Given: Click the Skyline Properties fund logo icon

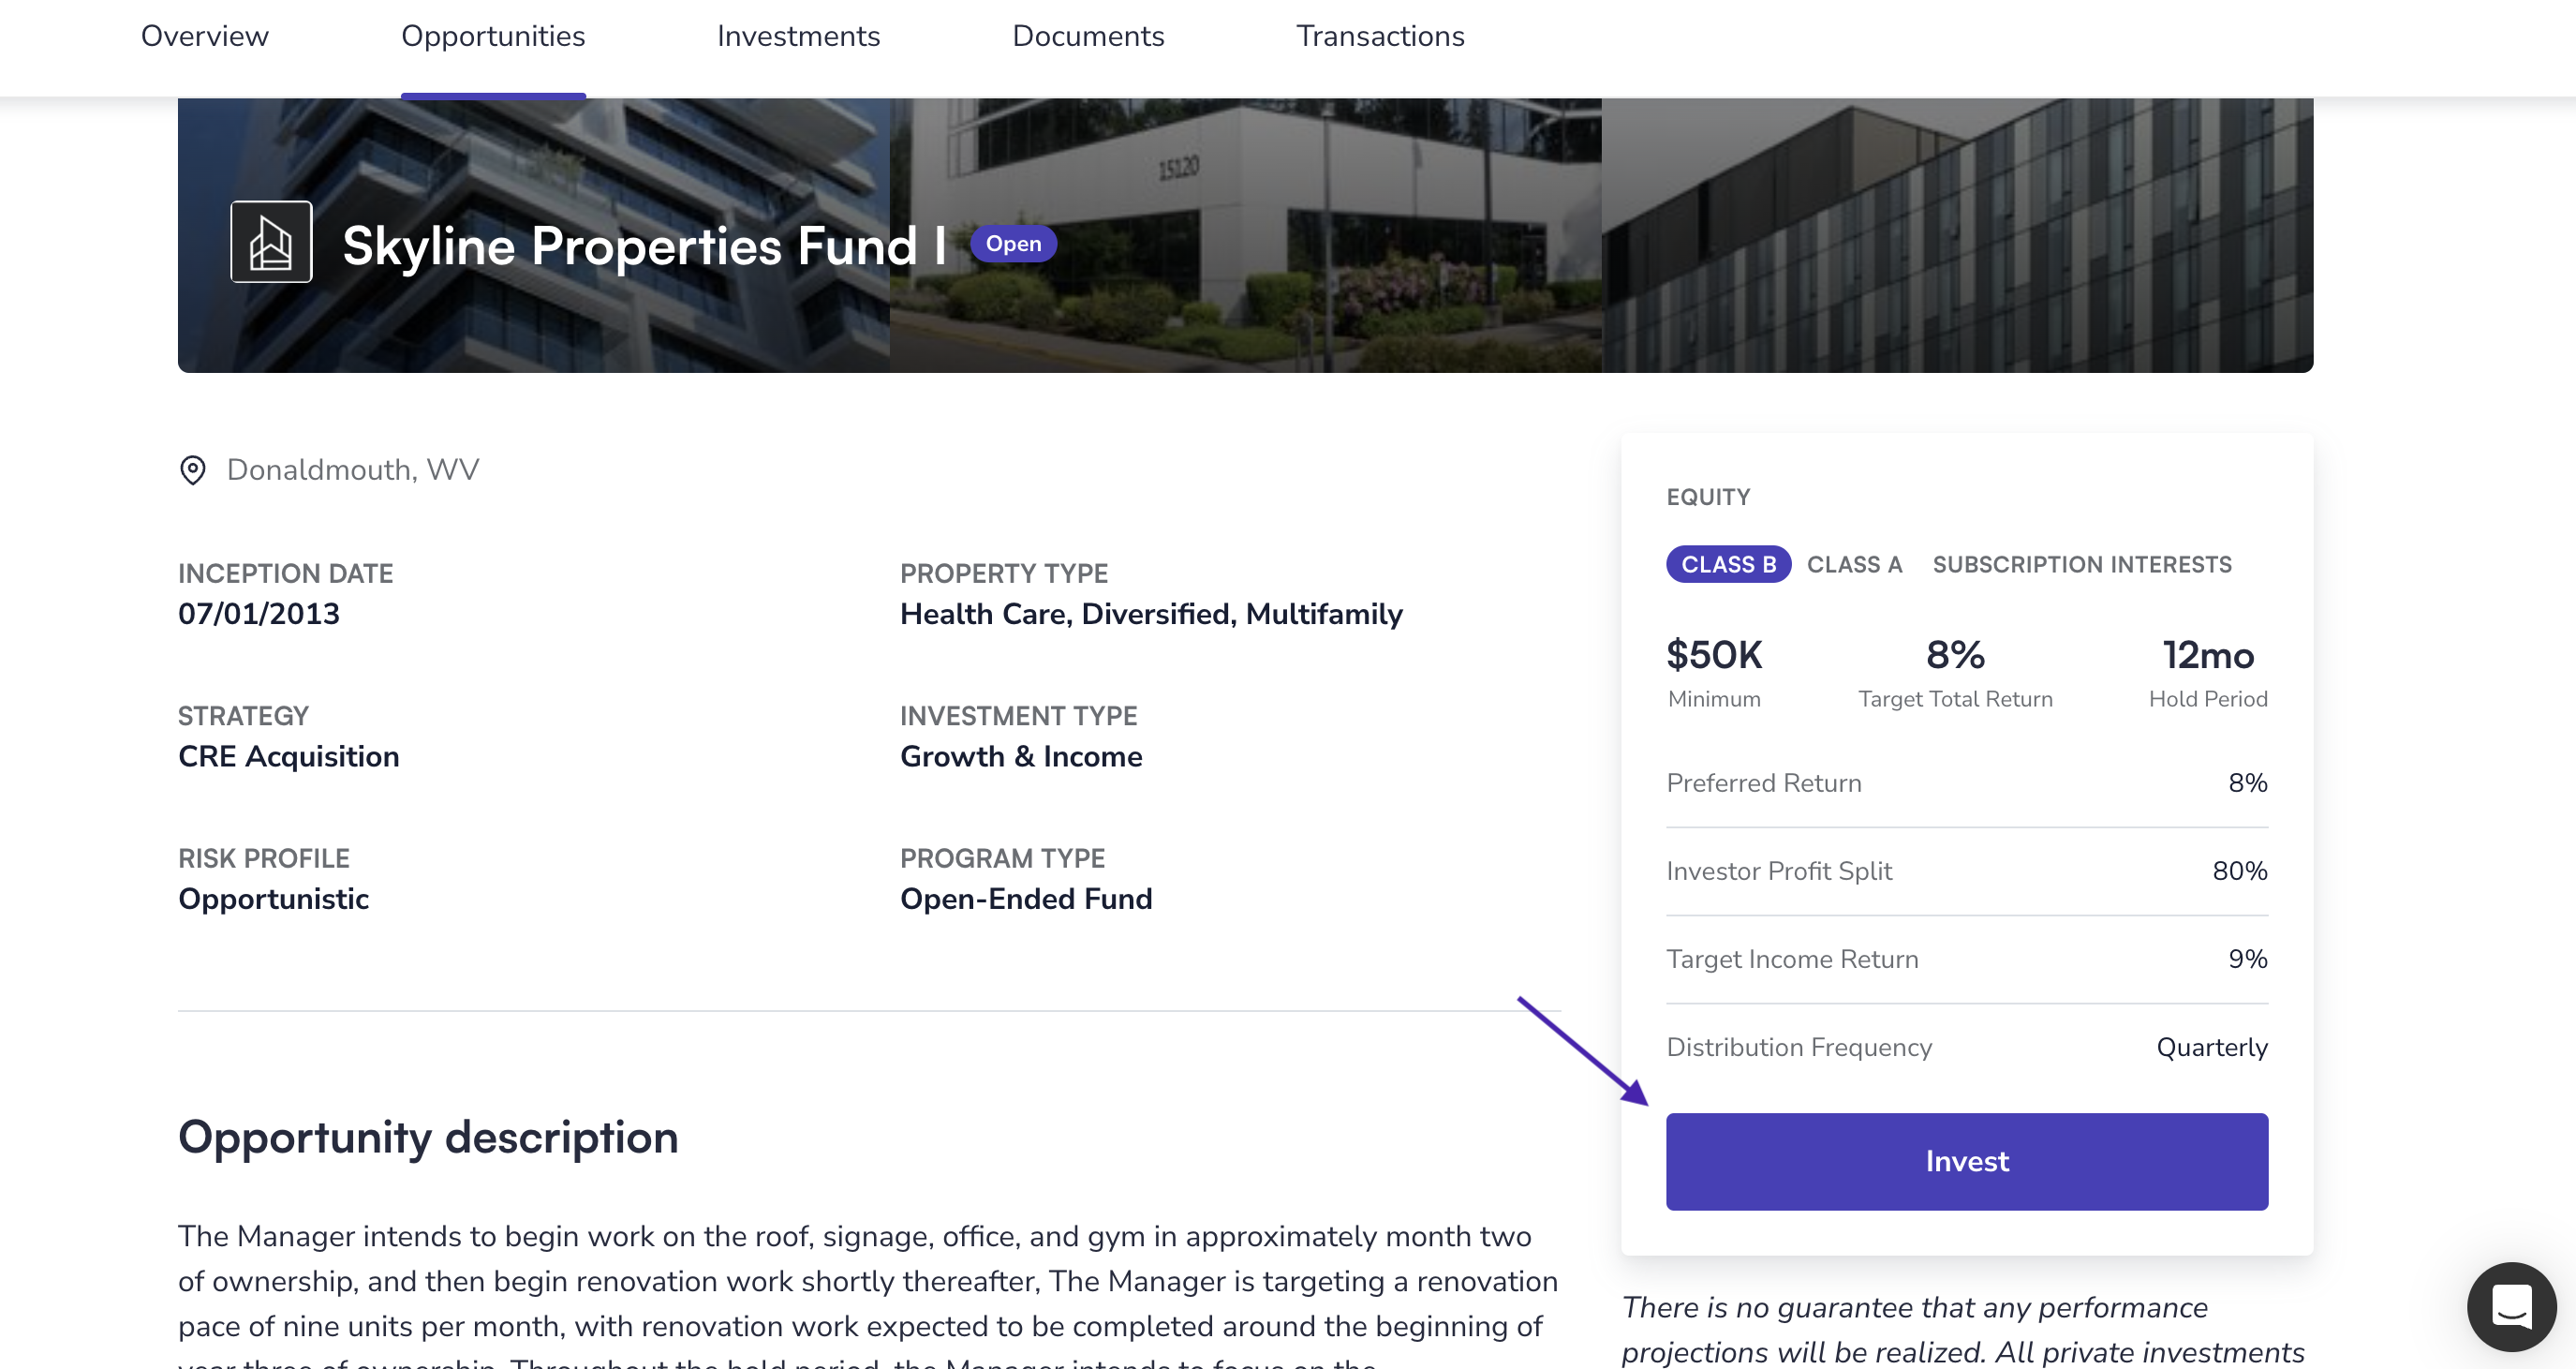Looking at the screenshot, I should tap(271, 242).
